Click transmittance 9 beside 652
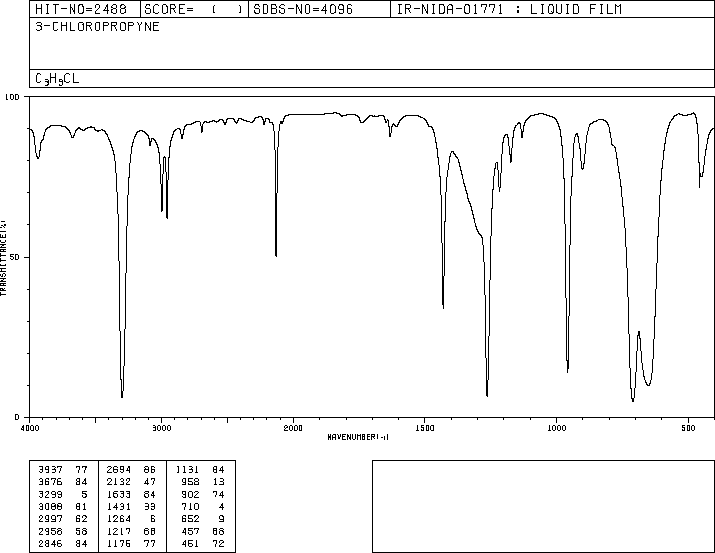 pos(222,519)
